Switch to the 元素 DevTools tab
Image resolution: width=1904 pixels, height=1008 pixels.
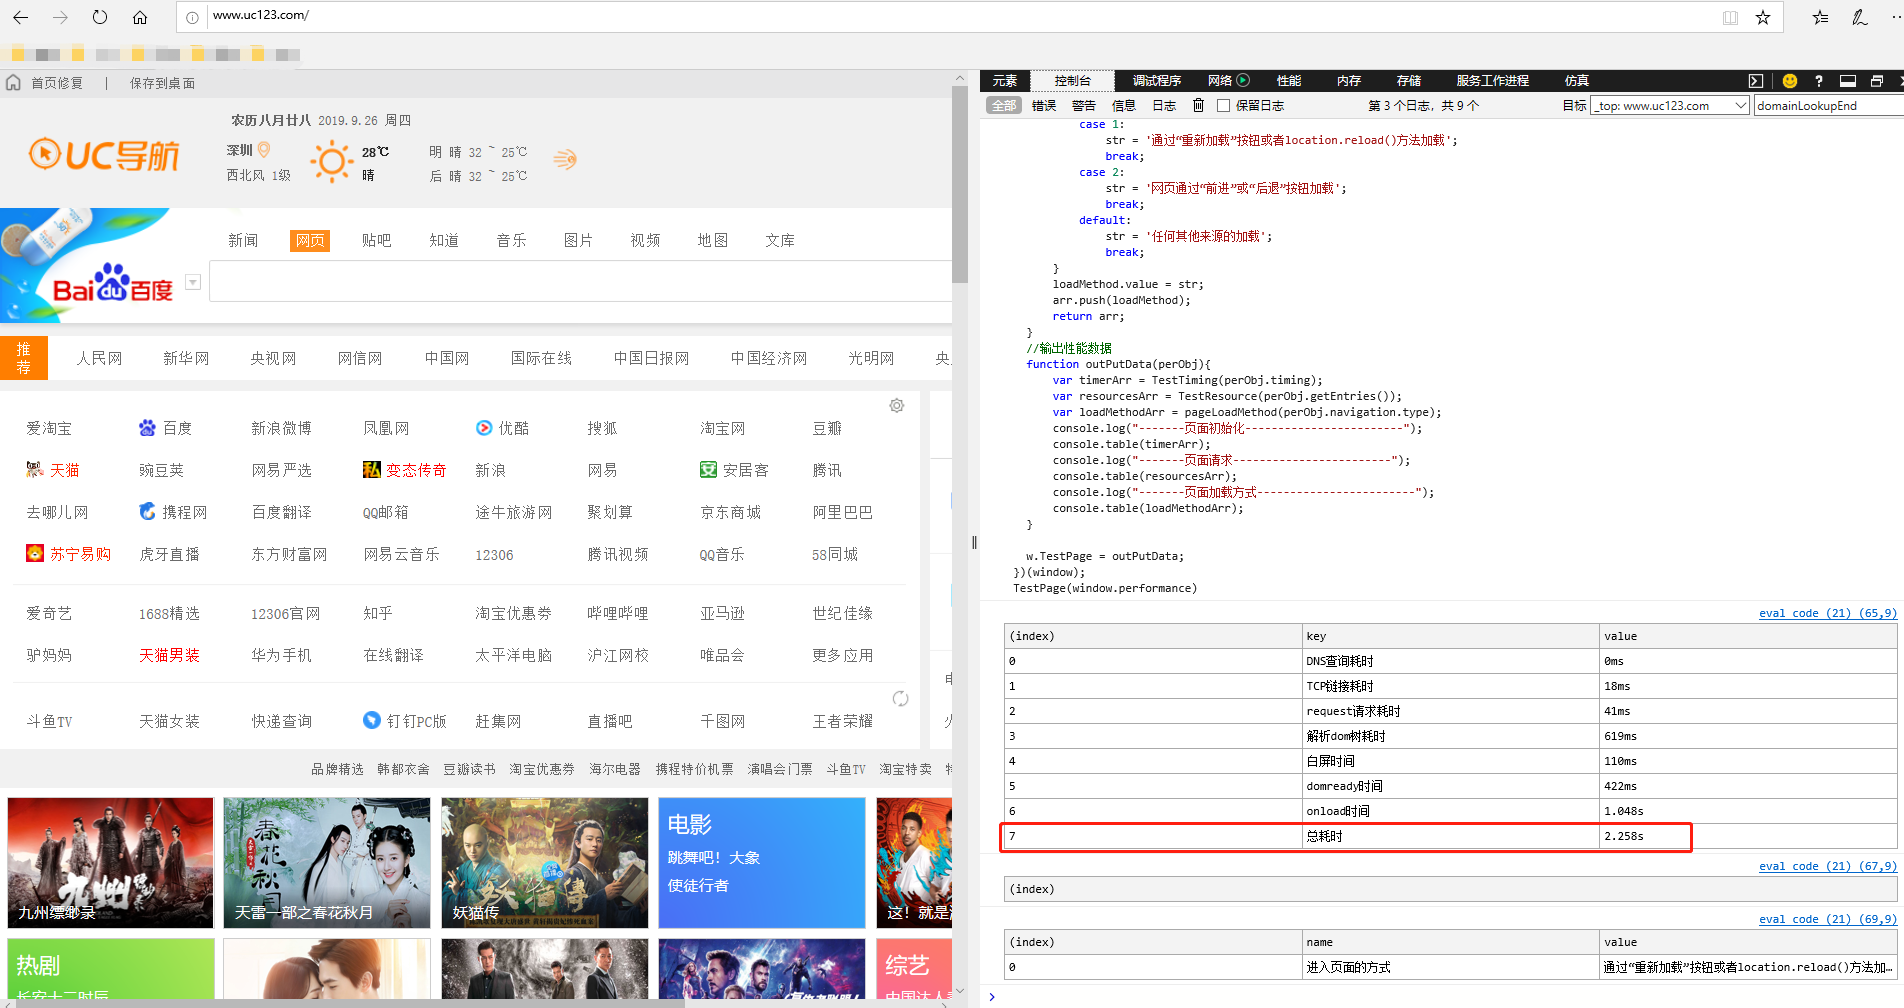(1005, 81)
